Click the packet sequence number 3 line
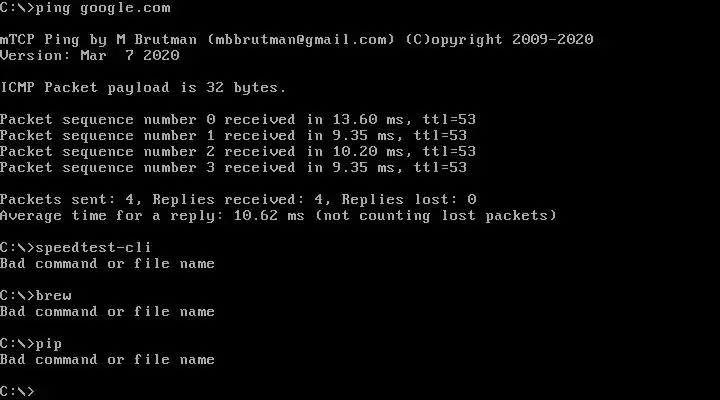Image resolution: width=720 pixels, height=400 pixels. click(233, 168)
